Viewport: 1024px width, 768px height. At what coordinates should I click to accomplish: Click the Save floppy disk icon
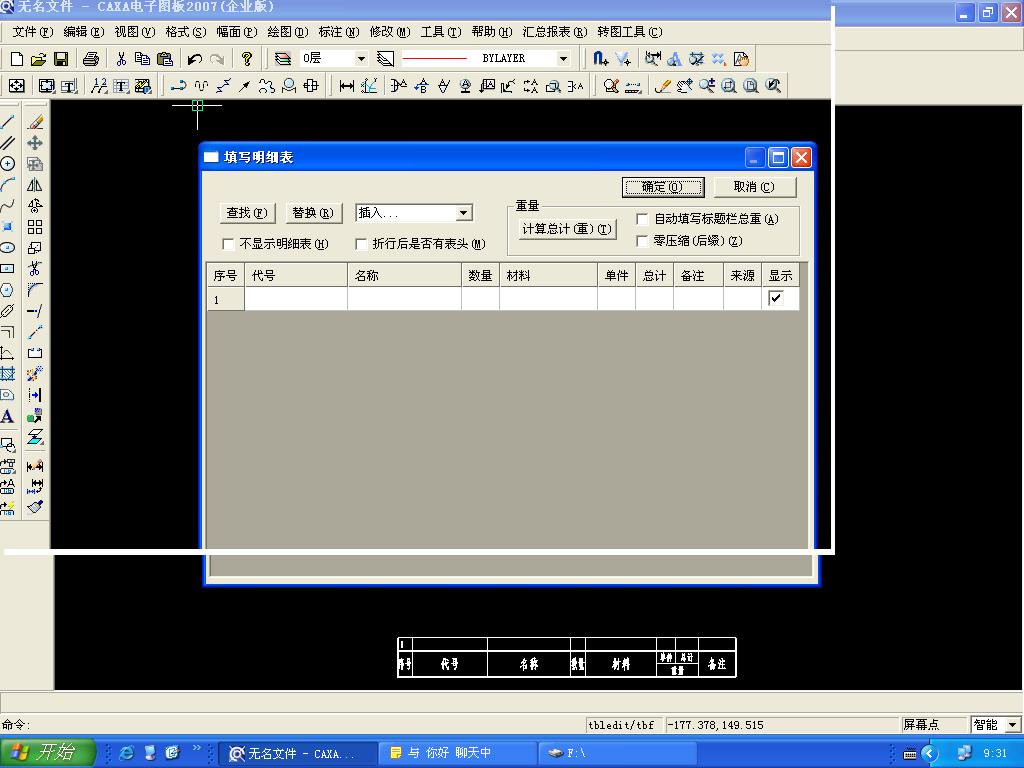(x=61, y=59)
